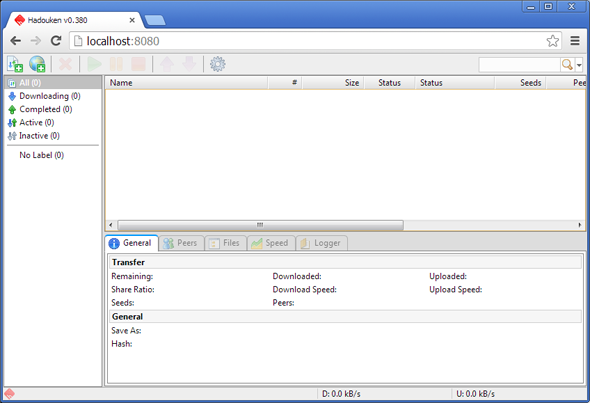Click the Move down queue arrow icon
Viewport: 590px width, 403px height.
tap(189, 64)
